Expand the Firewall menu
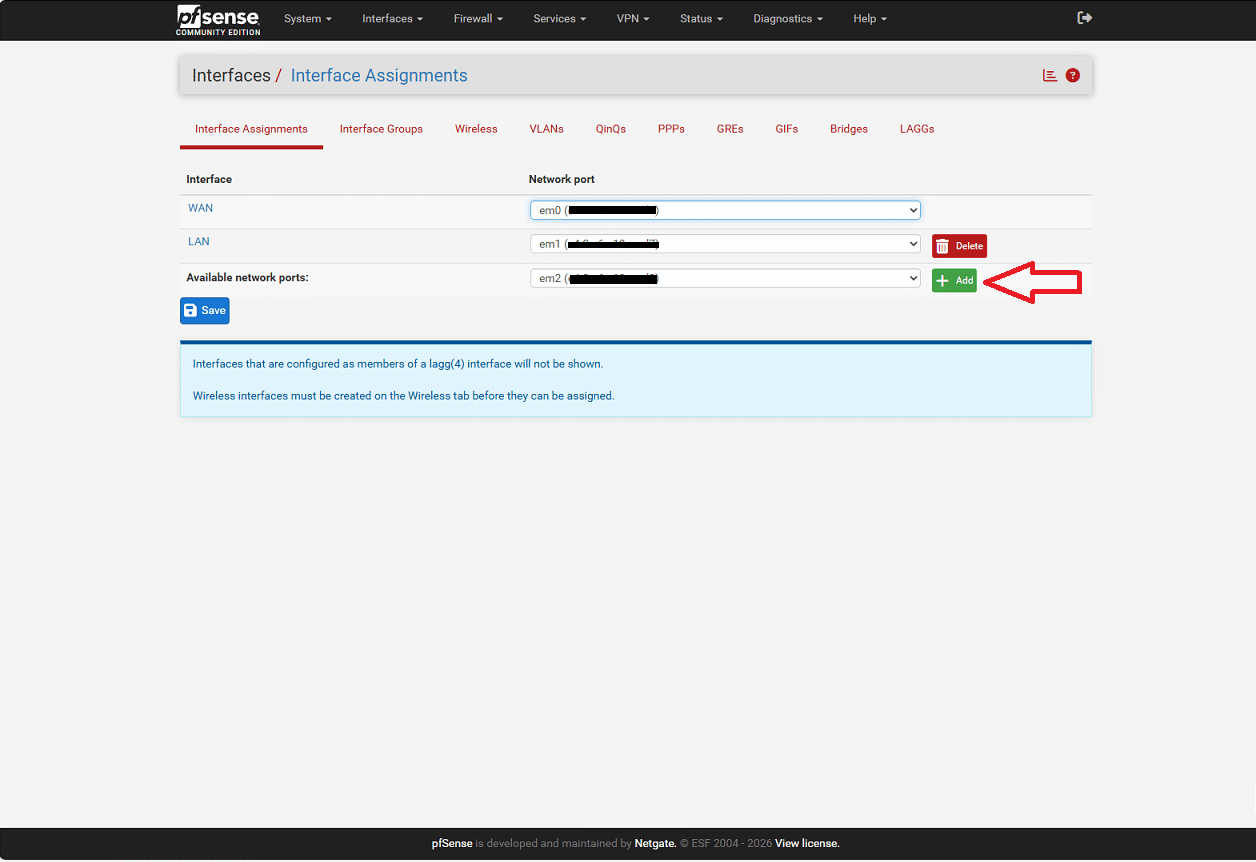This screenshot has height=862, width=1256. tap(478, 19)
